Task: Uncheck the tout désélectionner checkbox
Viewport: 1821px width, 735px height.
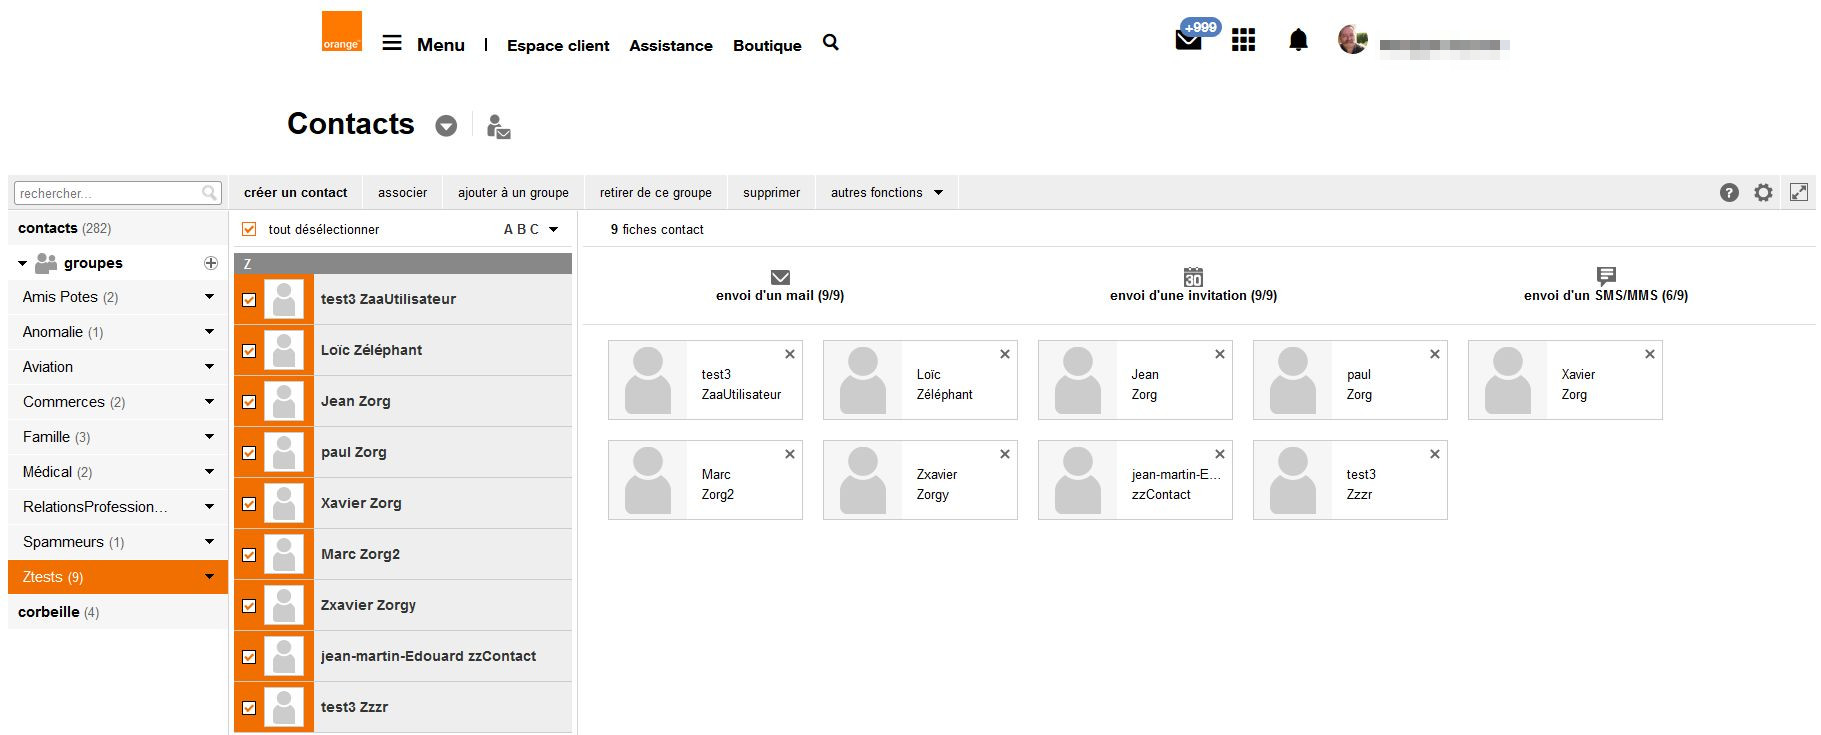Action: [x=249, y=229]
